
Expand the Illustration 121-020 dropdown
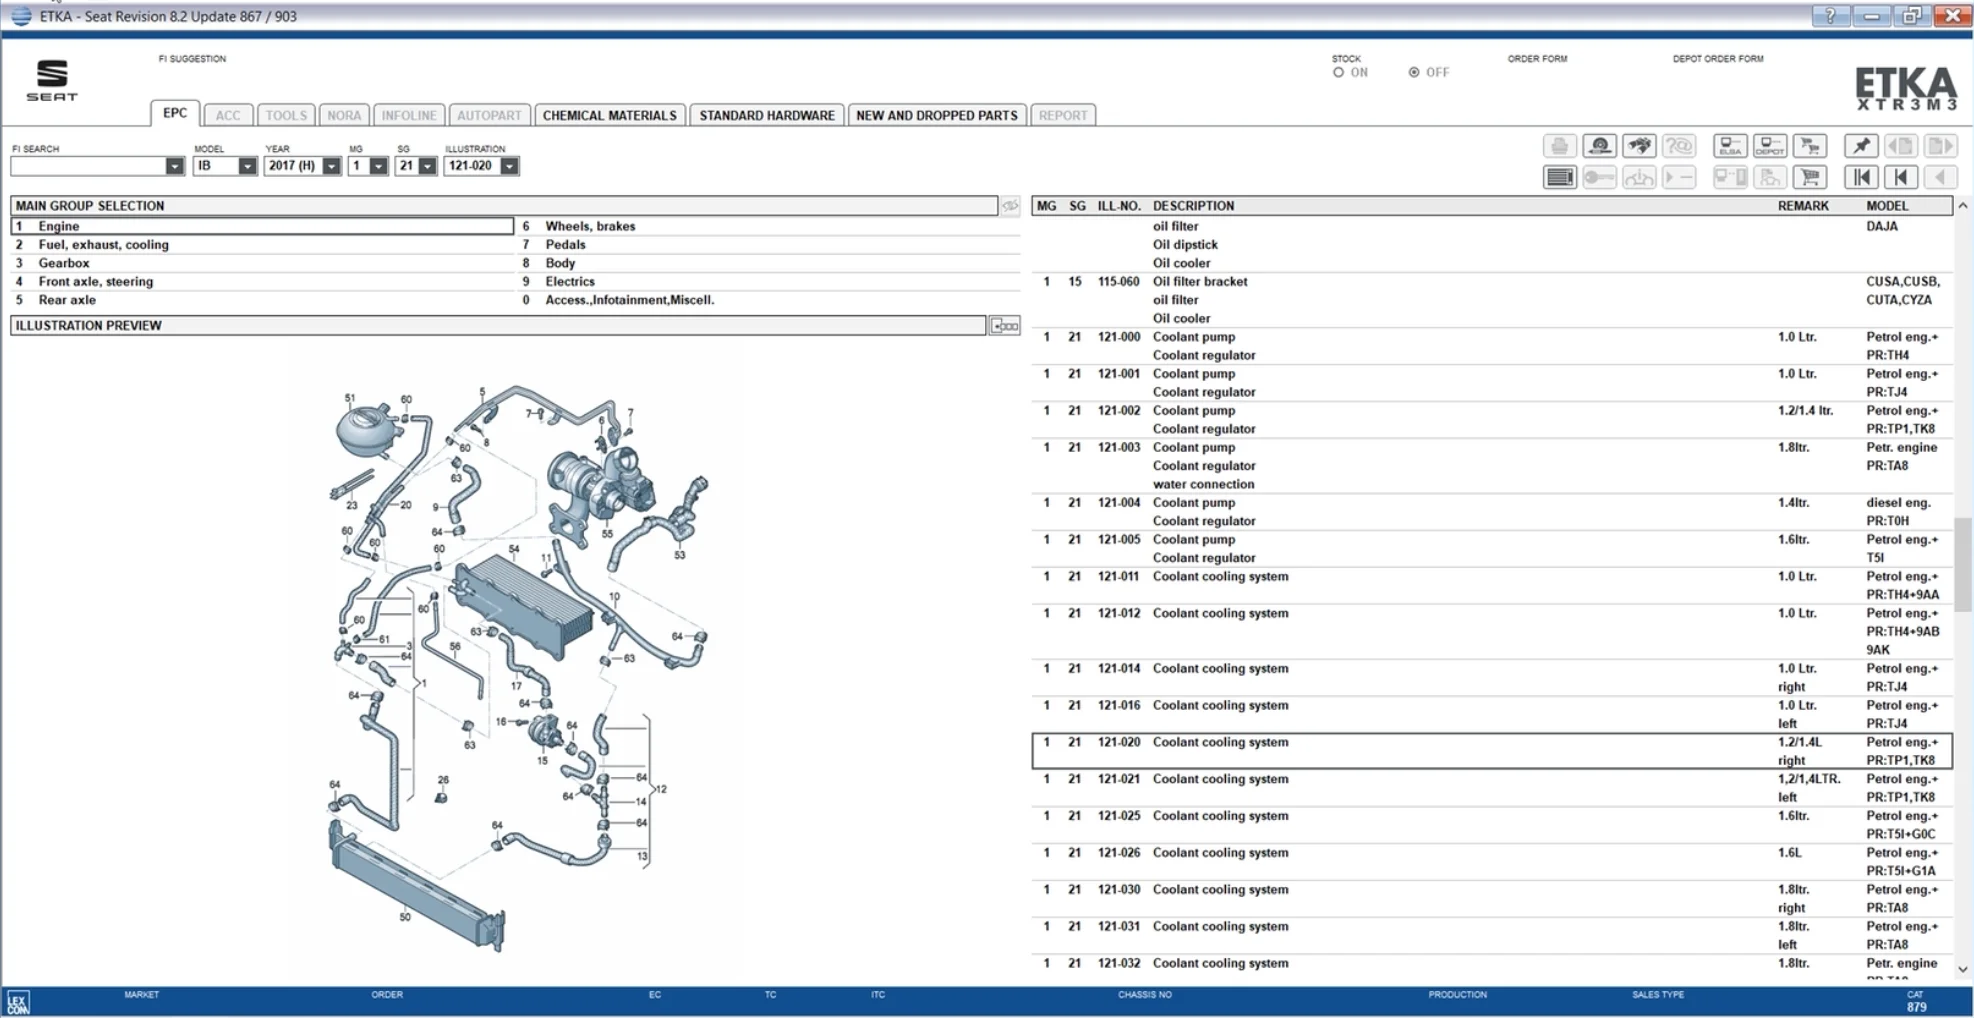point(509,166)
